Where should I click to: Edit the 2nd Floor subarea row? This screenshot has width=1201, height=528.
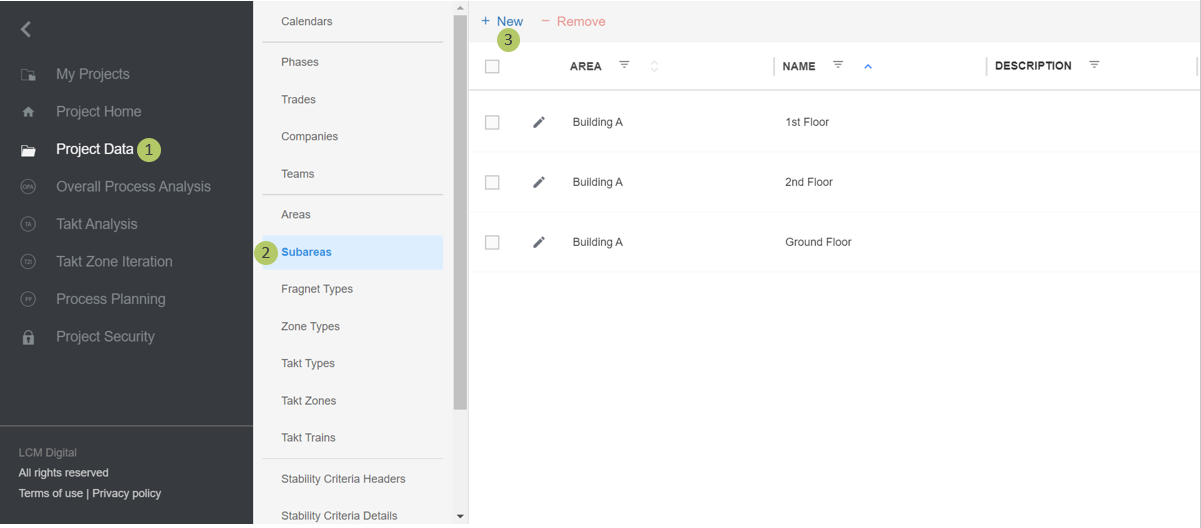pos(539,182)
